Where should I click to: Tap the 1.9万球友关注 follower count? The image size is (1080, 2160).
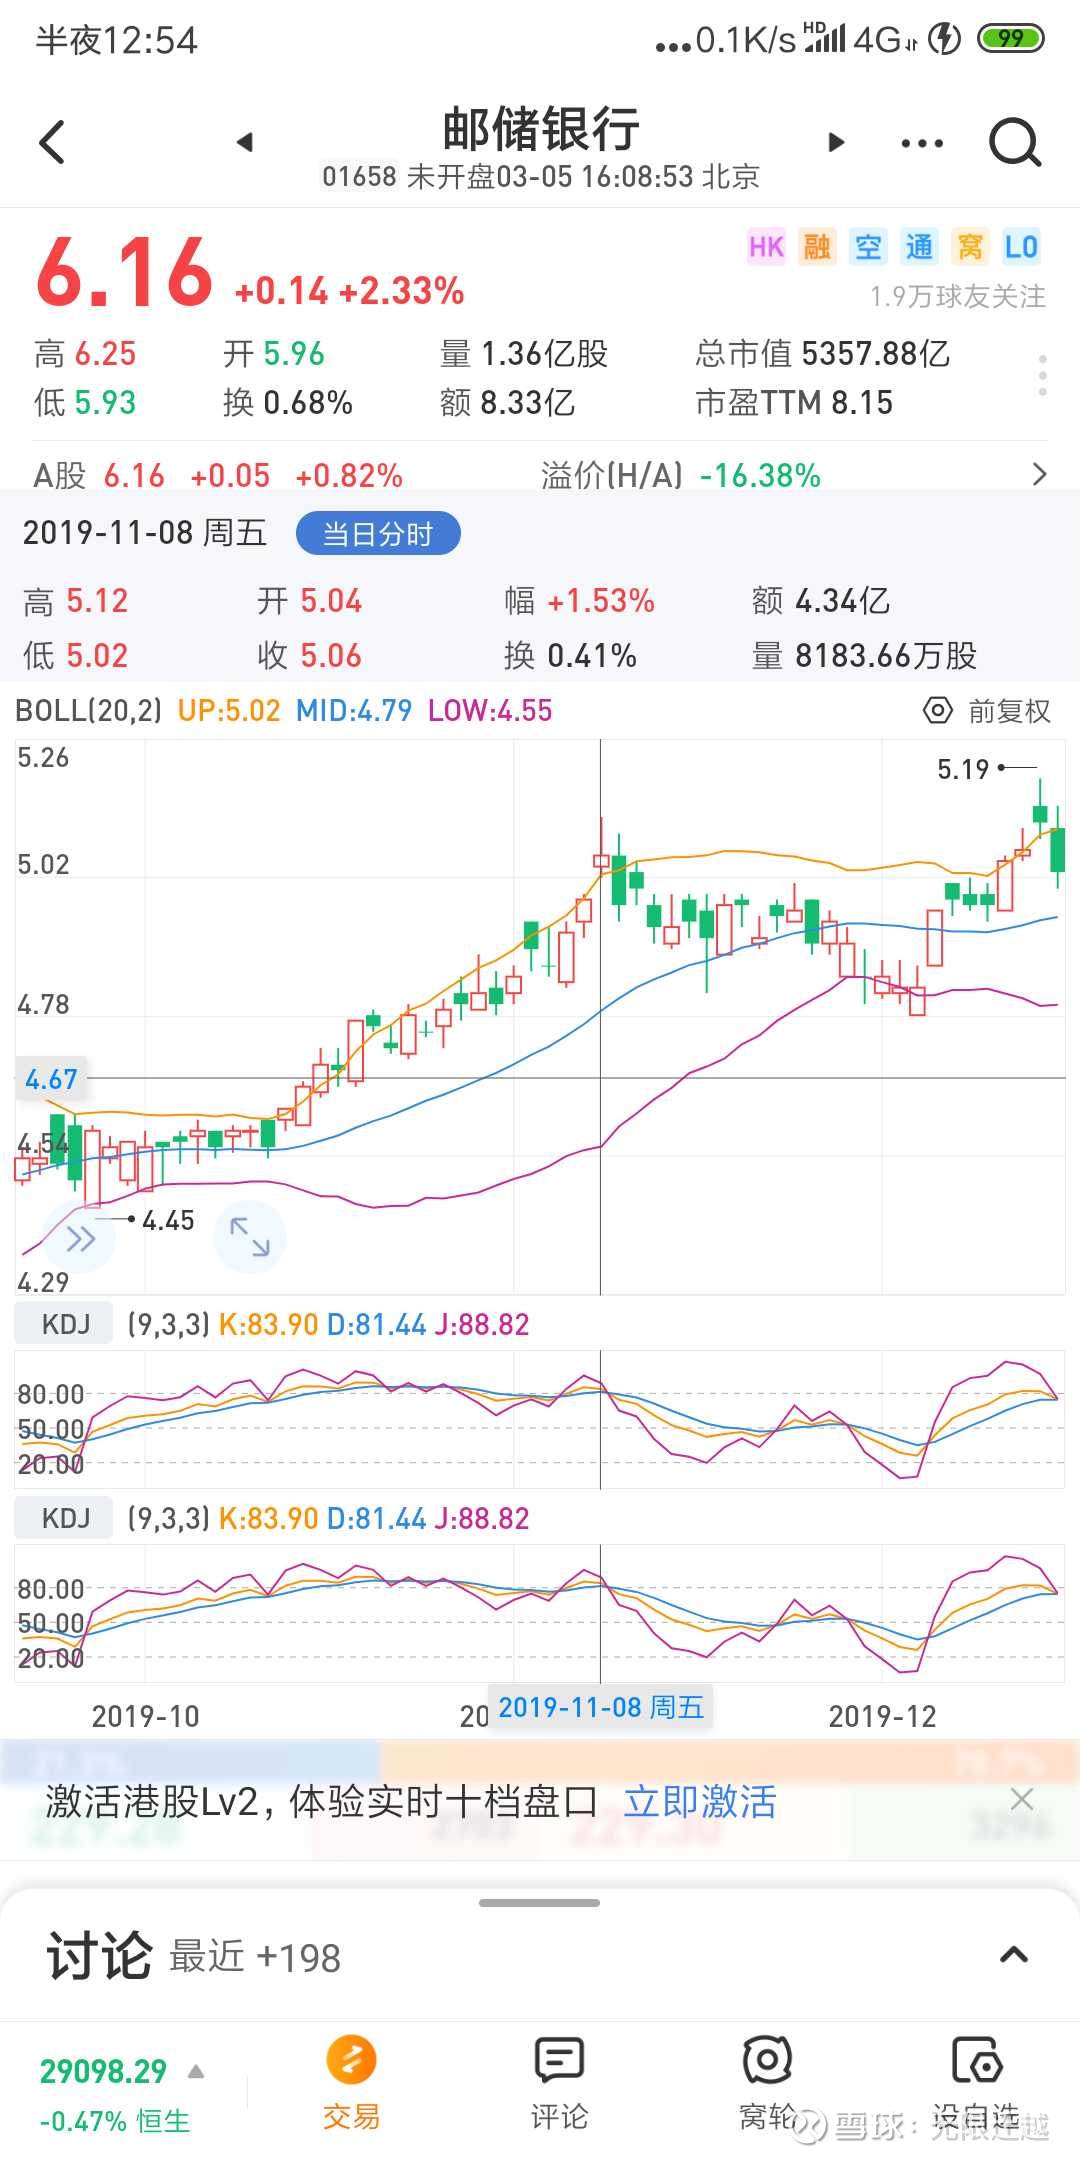pyautogui.click(x=958, y=297)
